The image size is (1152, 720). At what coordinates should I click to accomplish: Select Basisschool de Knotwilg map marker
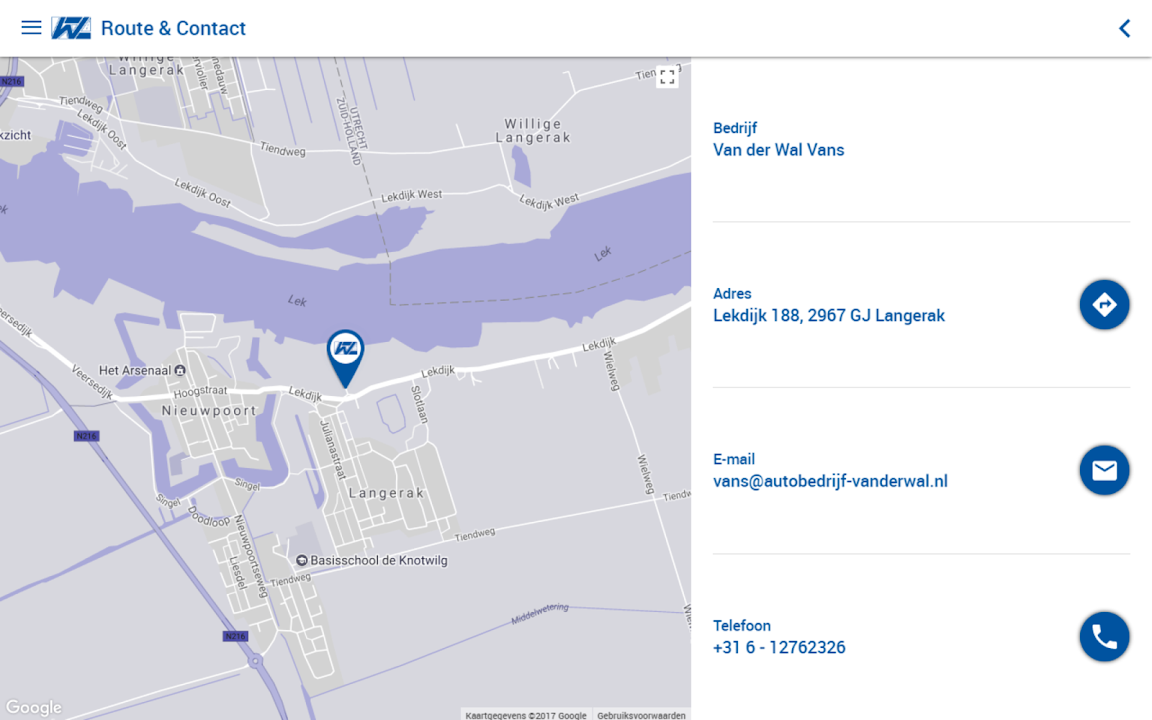(302, 561)
